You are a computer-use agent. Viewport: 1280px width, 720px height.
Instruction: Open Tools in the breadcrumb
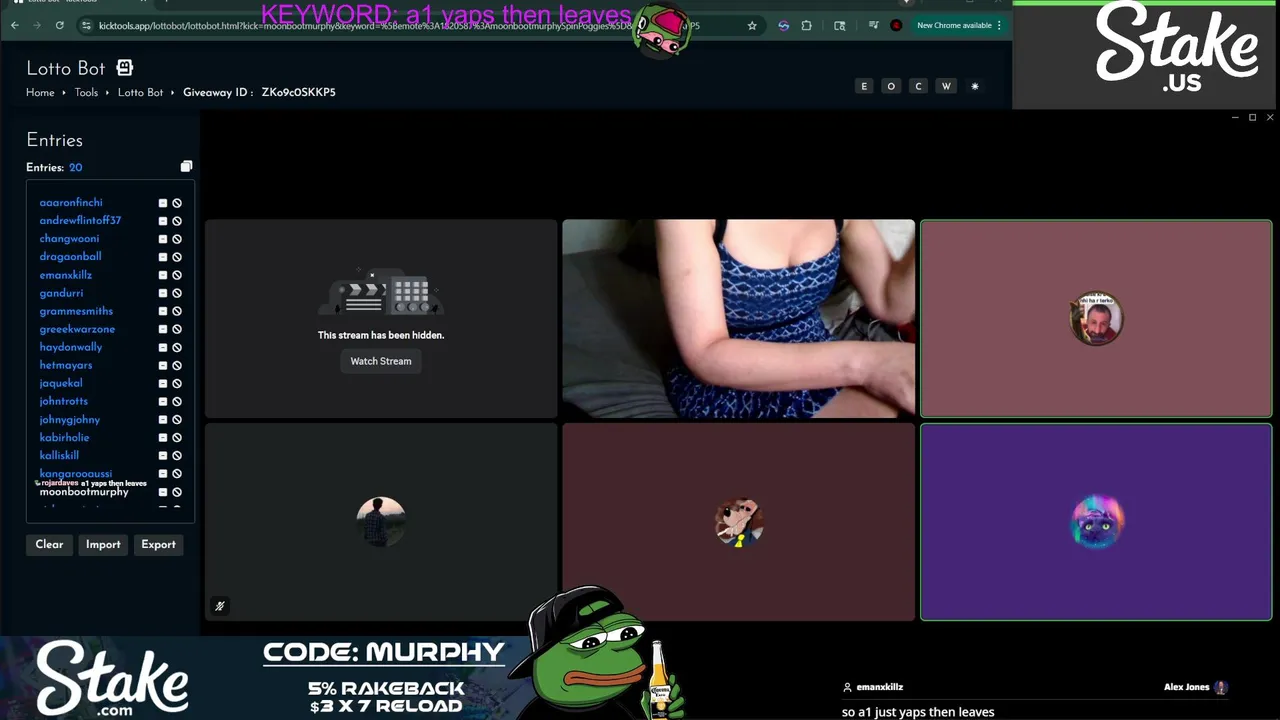[86, 92]
